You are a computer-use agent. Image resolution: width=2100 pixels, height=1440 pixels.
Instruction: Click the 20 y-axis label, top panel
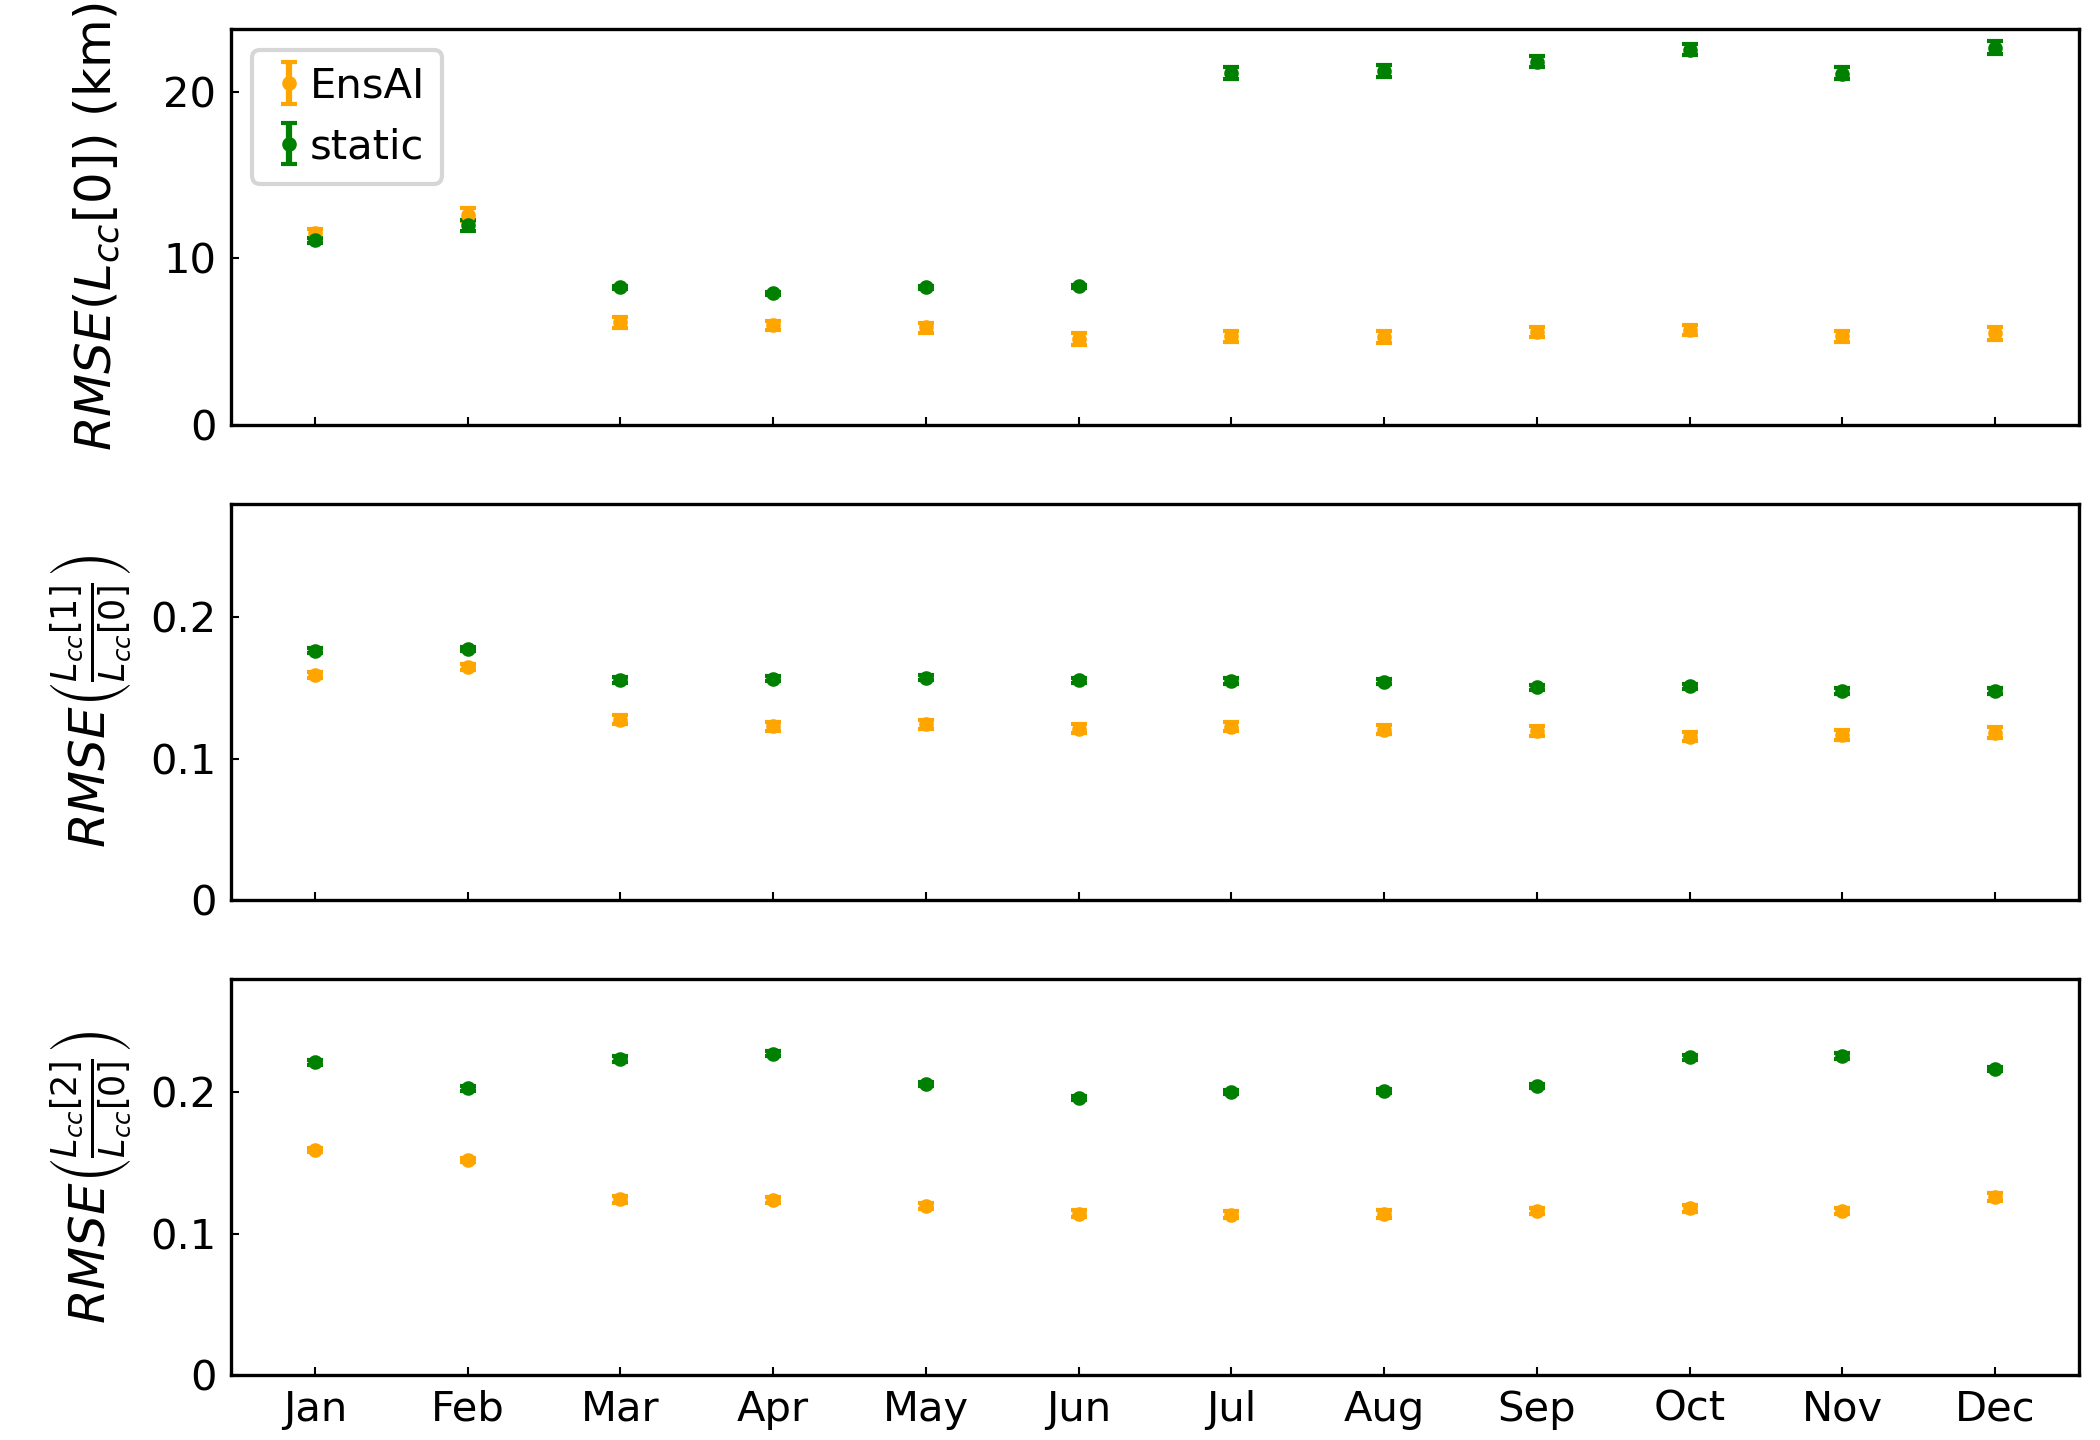(190, 93)
